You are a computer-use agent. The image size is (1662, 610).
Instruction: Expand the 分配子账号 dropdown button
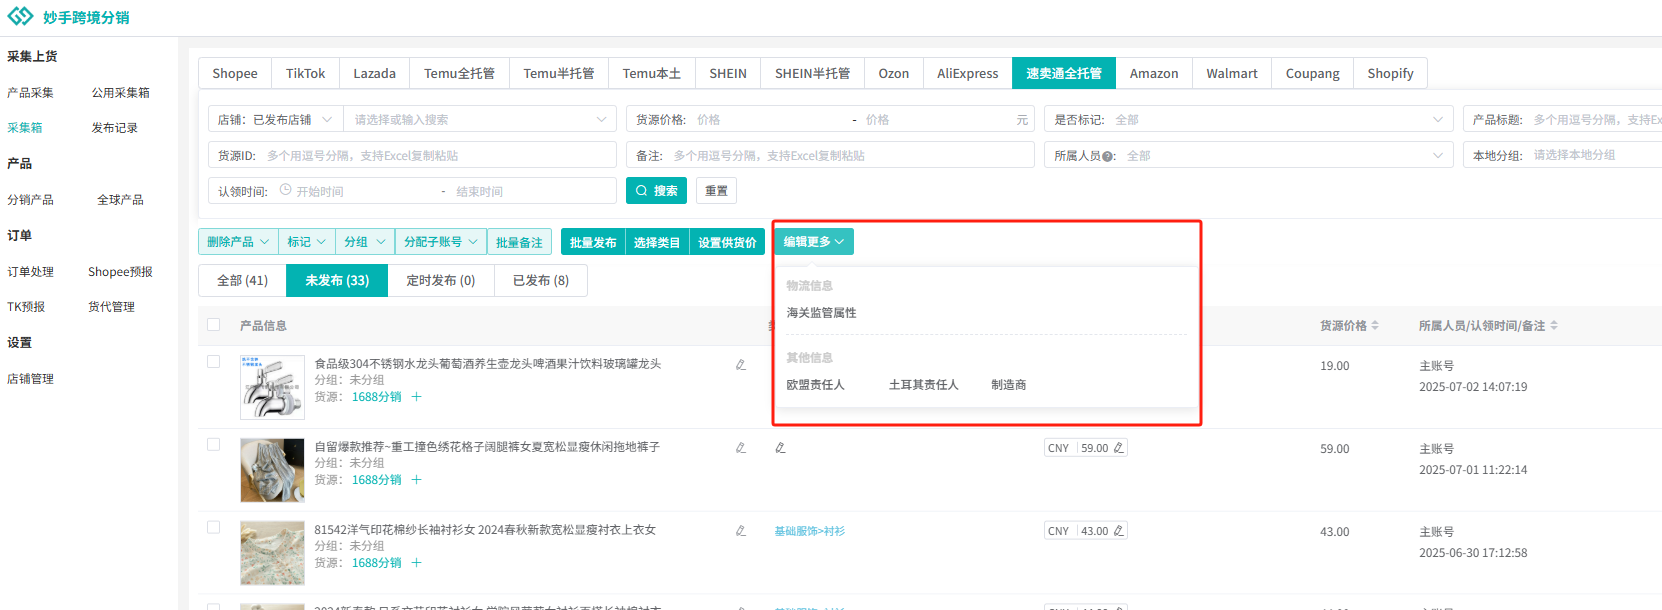[x=441, y=242]
